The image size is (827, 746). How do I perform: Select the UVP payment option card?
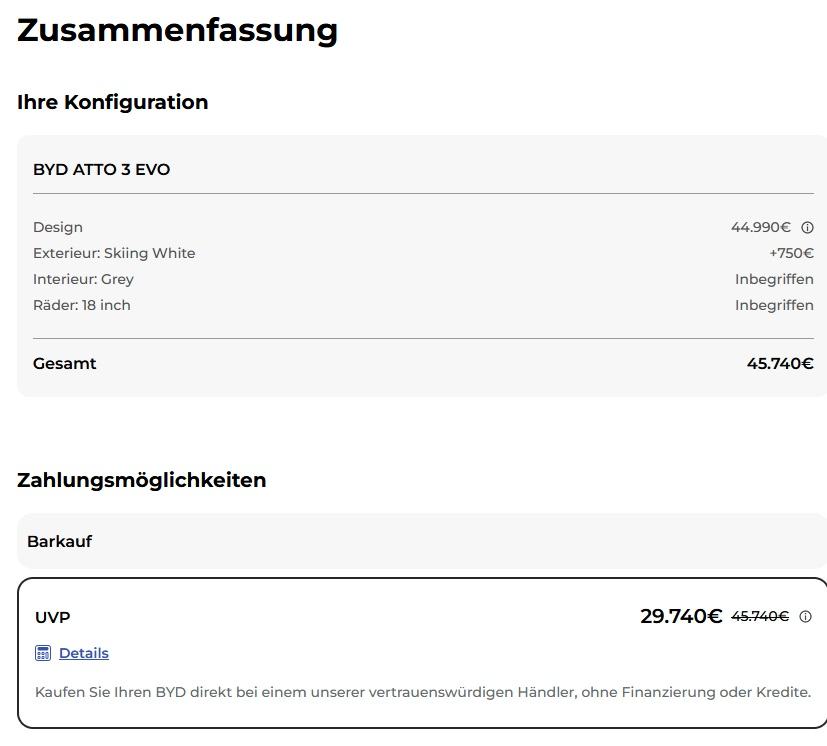pyautogui.click(x=422, y=653)
